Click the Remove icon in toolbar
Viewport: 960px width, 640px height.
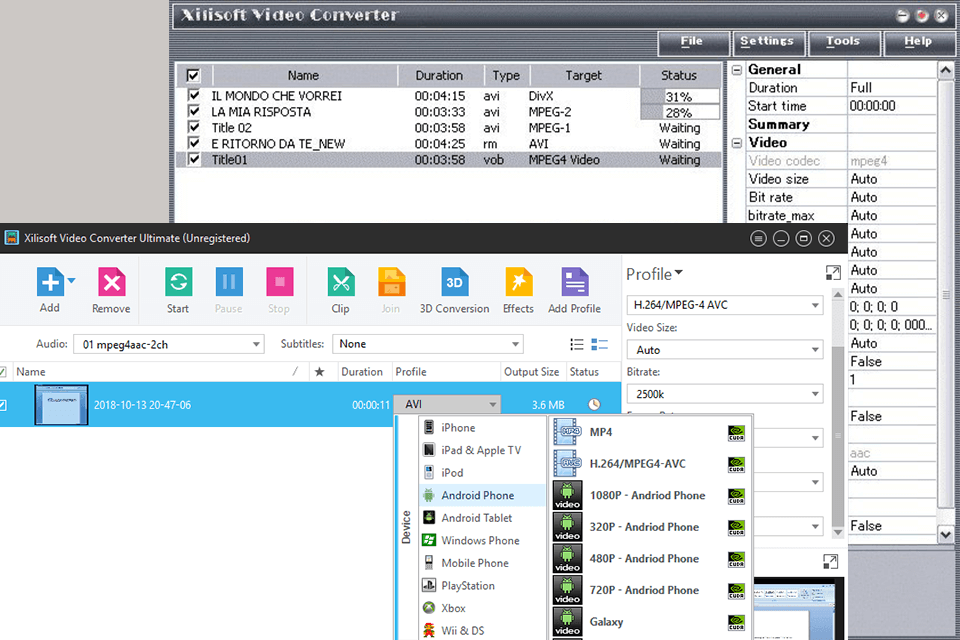111,283
